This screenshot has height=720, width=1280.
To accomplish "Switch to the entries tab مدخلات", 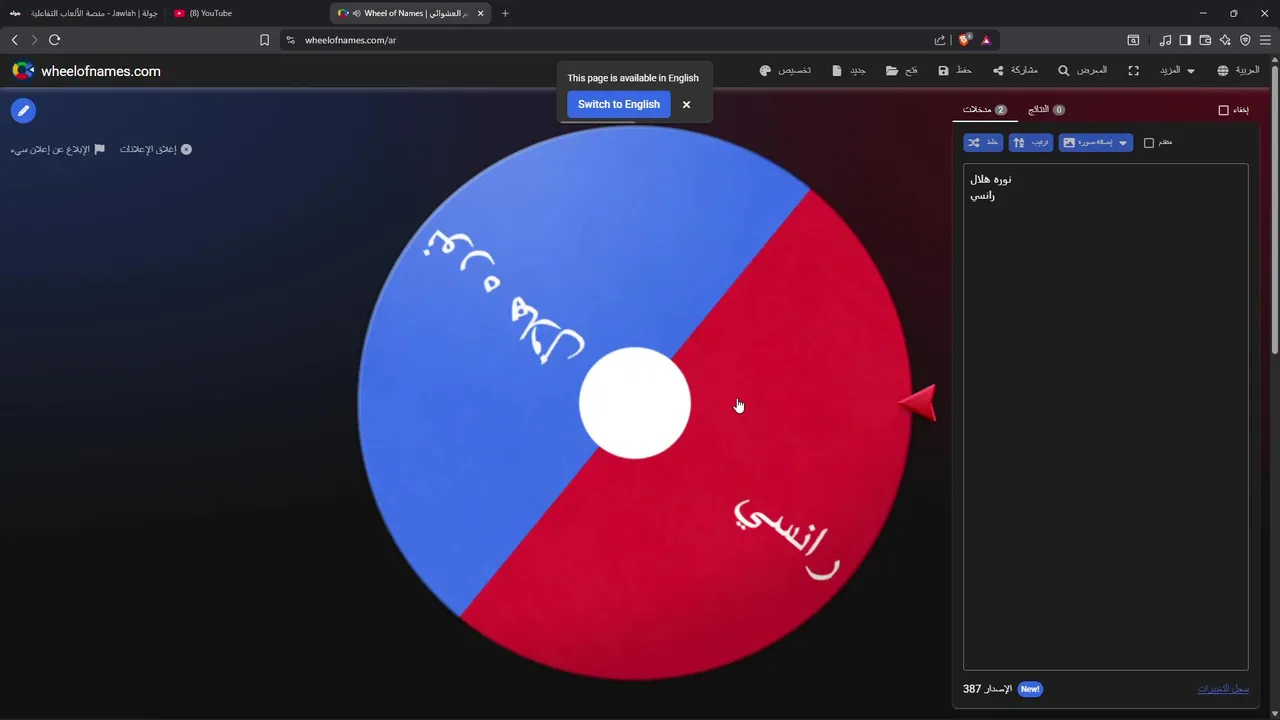I will [985, 109].
